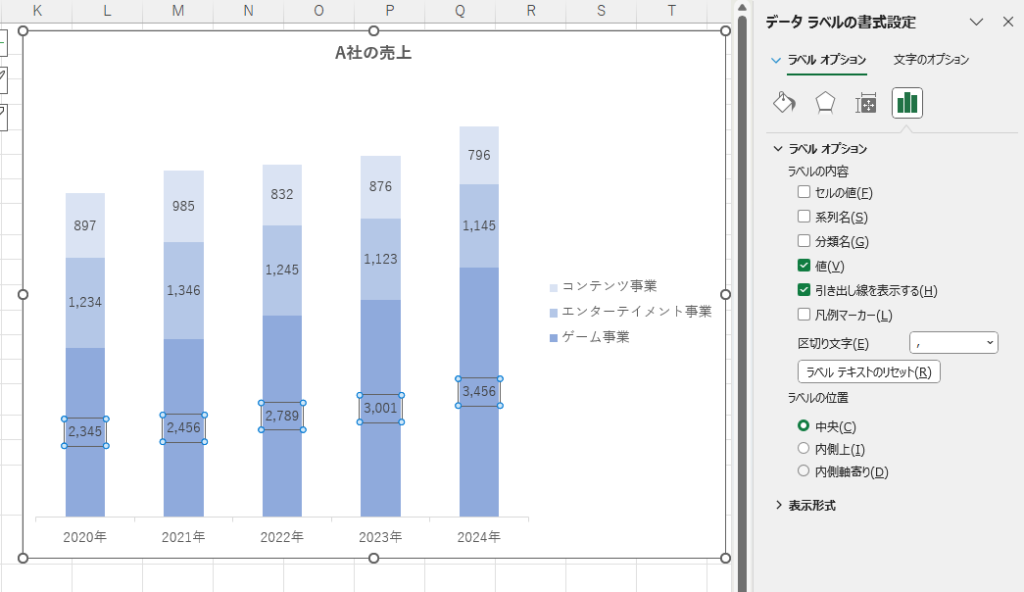This screenshot has height=592, width=1024.
Task: Open the 区切り文字 dropdown
Action: pos(953,343)
